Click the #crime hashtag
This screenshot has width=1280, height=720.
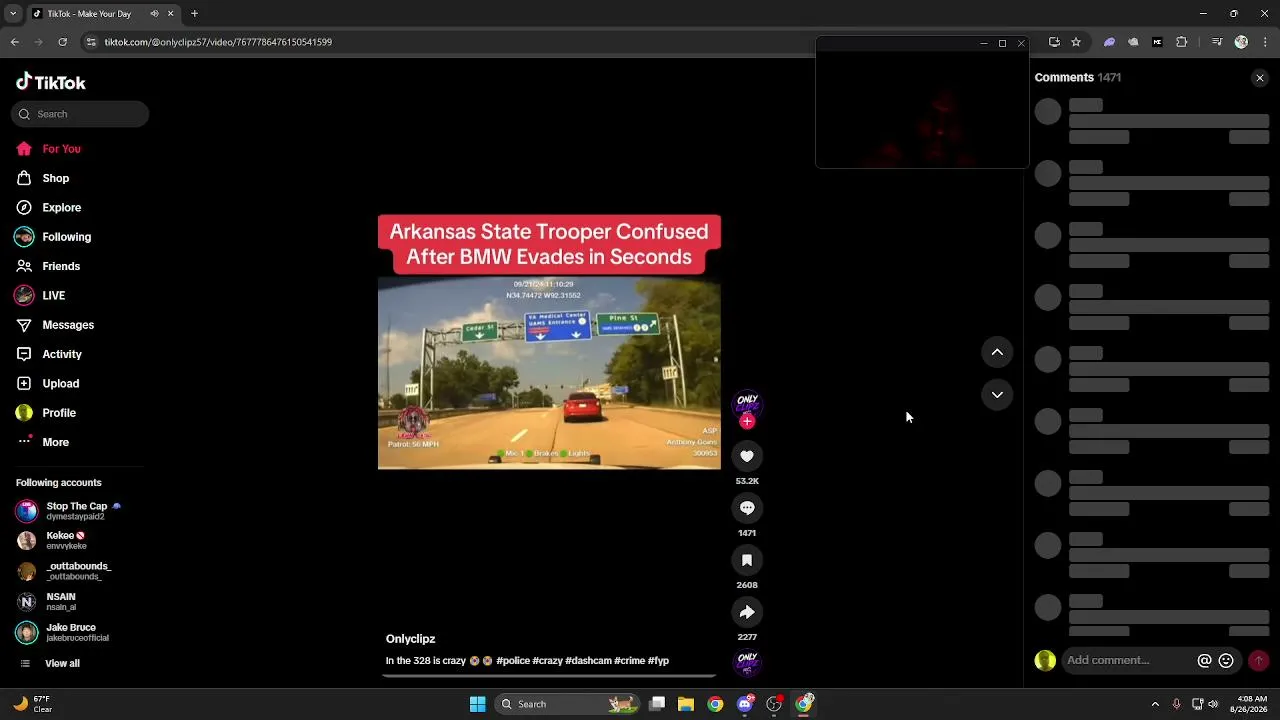tap(629, 661)
